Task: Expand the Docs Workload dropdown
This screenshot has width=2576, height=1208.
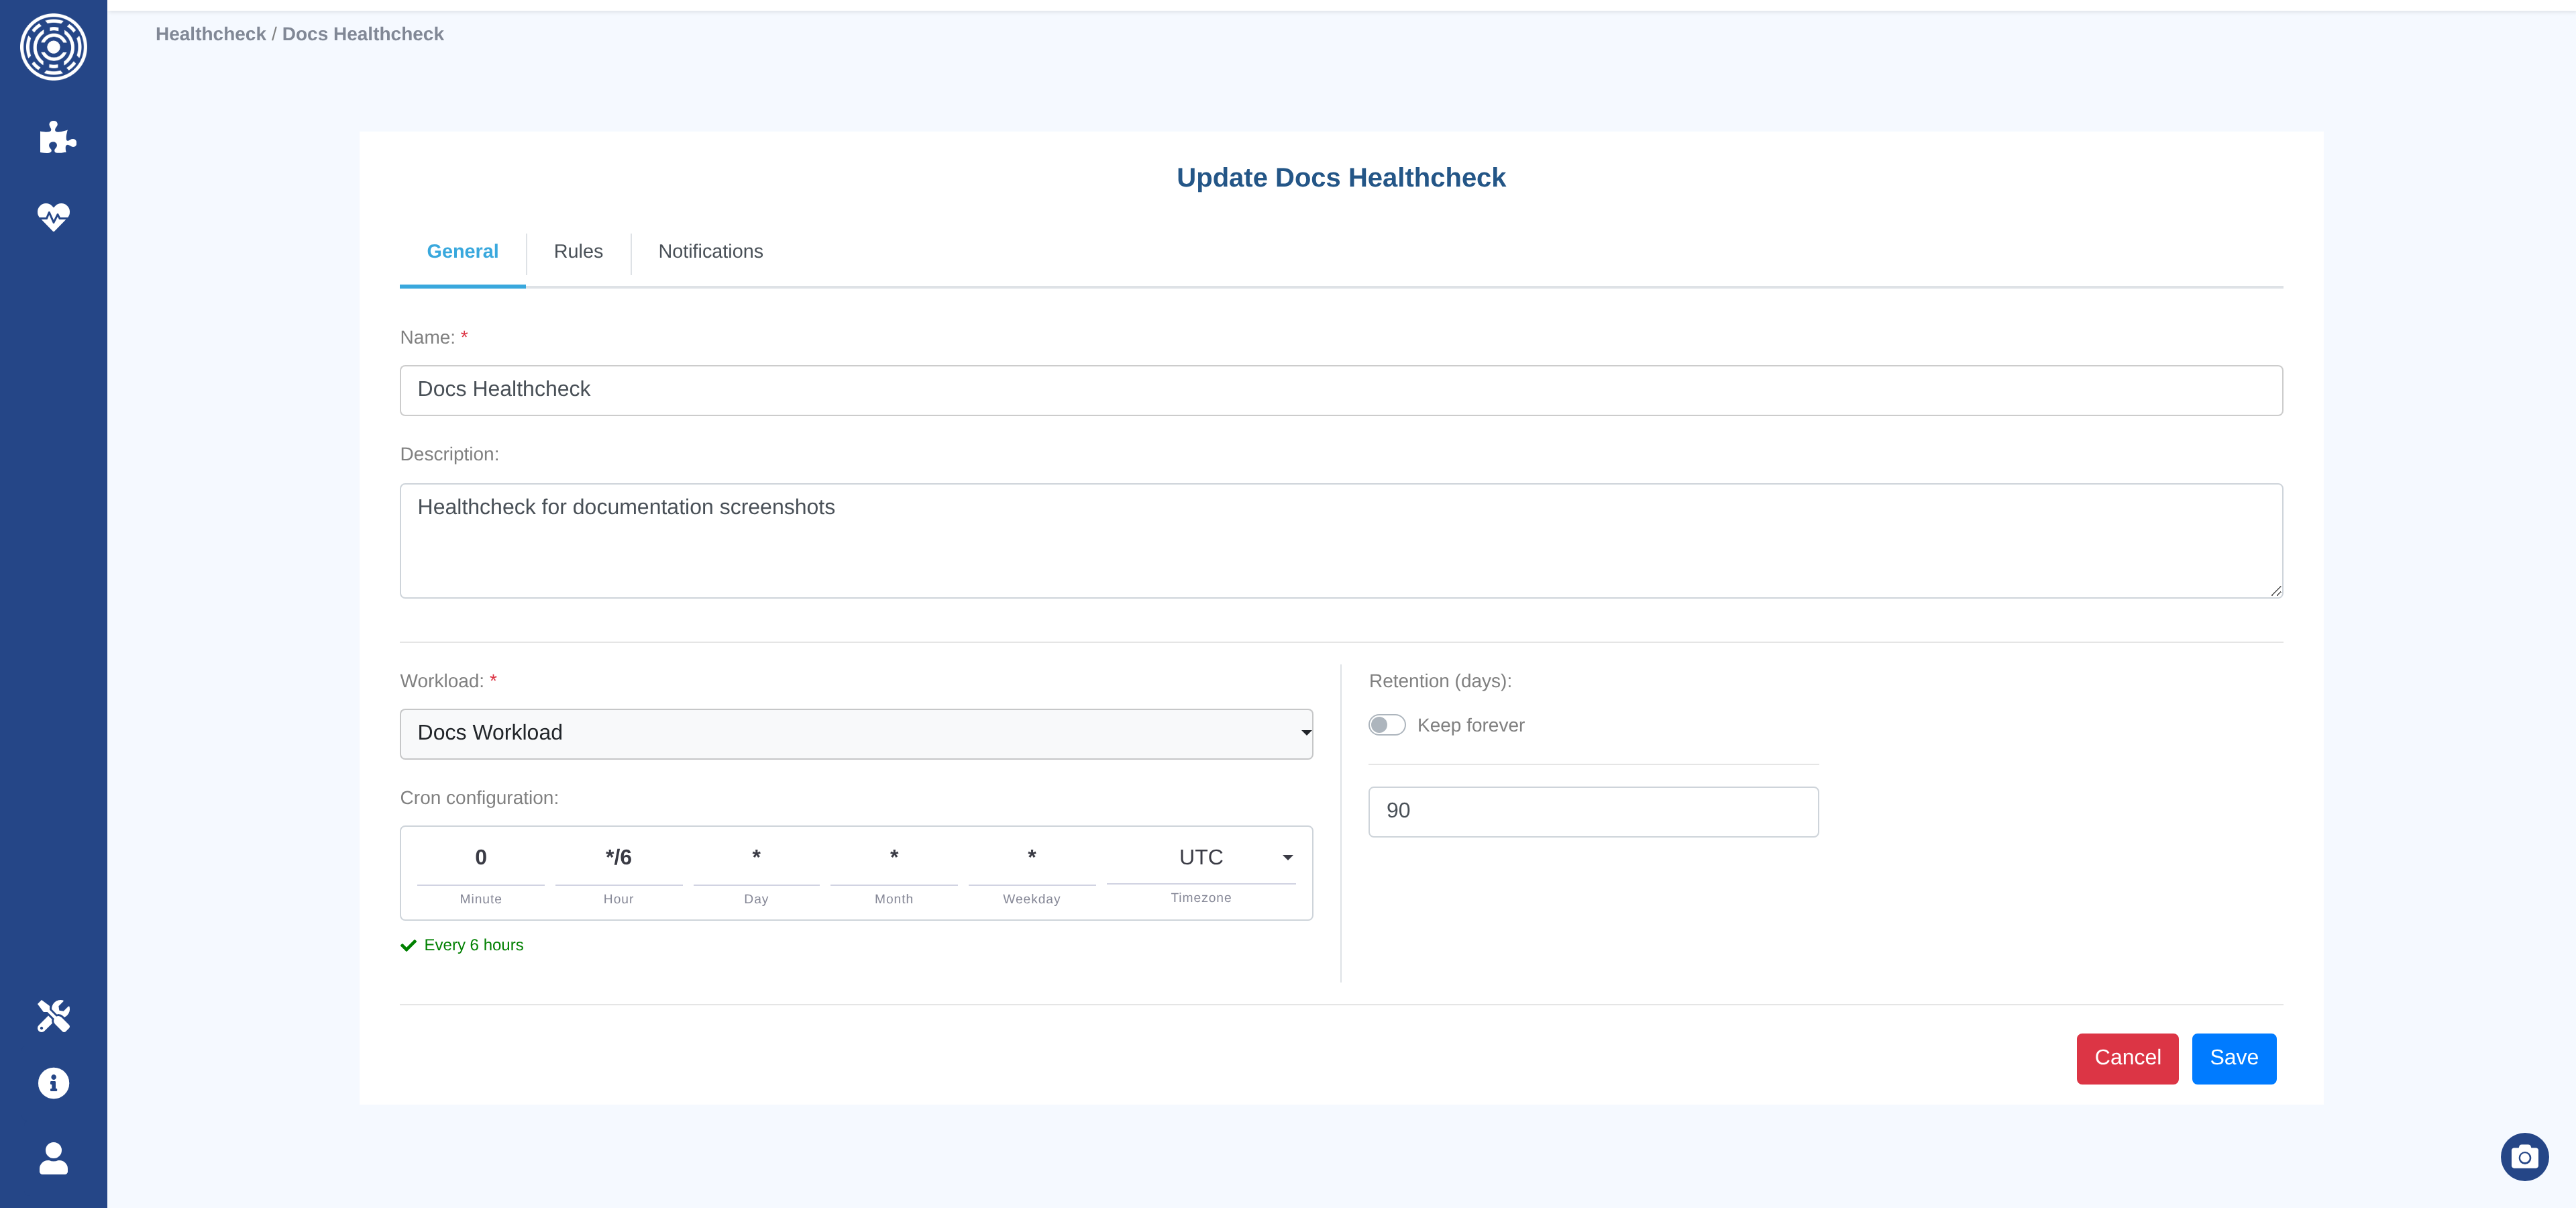Action: pyautogui.click(x=856, y=733)
